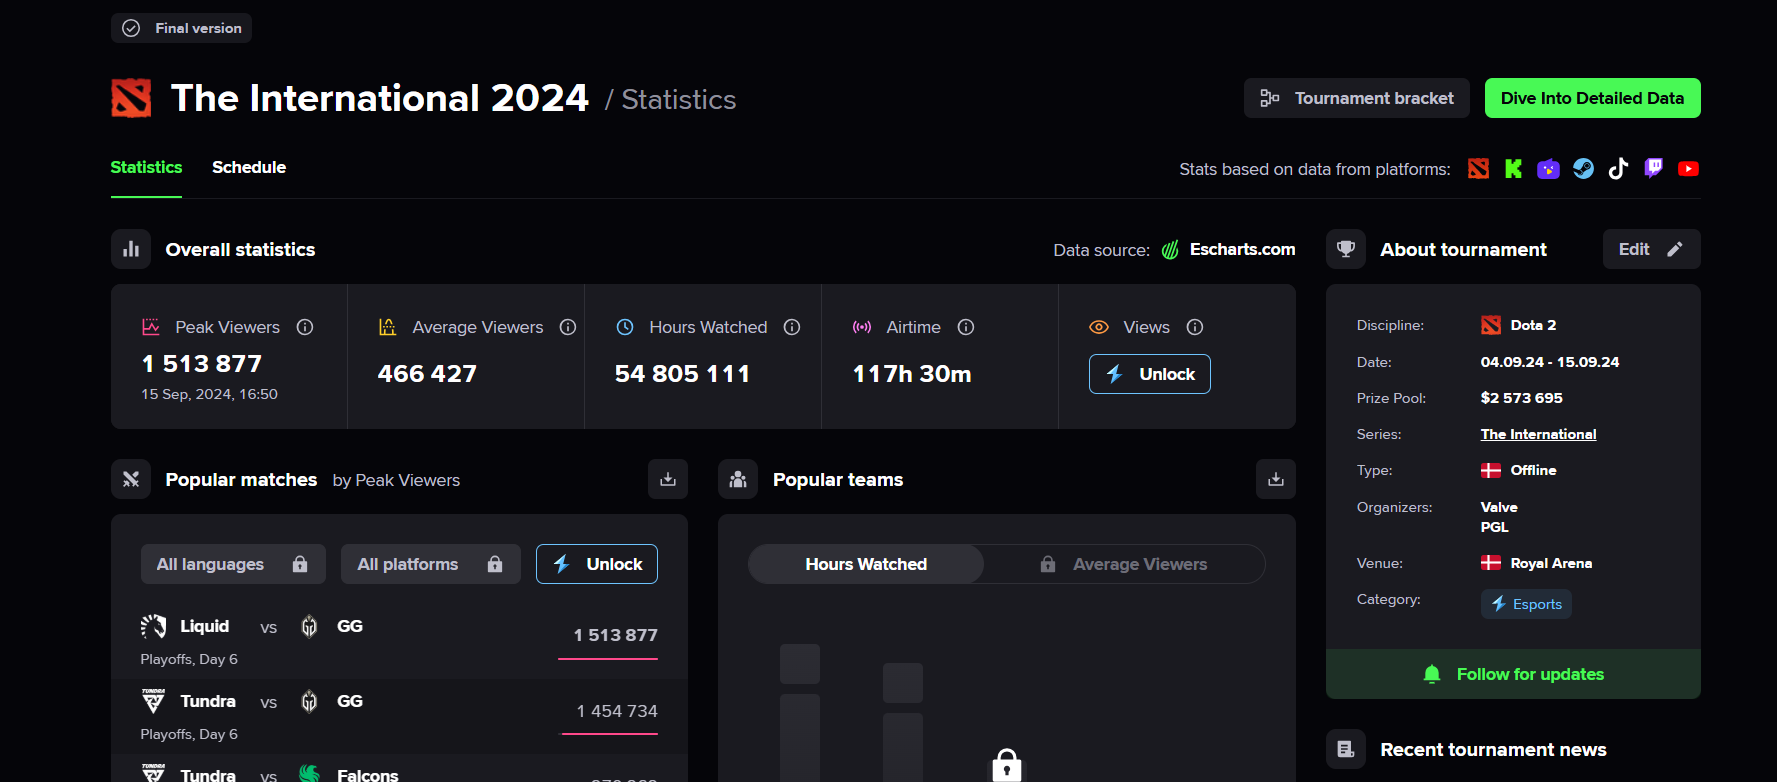This screenshot has height=782, width=1777.
Task: Switch to the Schedule tab
Action: tap(249, 167)
